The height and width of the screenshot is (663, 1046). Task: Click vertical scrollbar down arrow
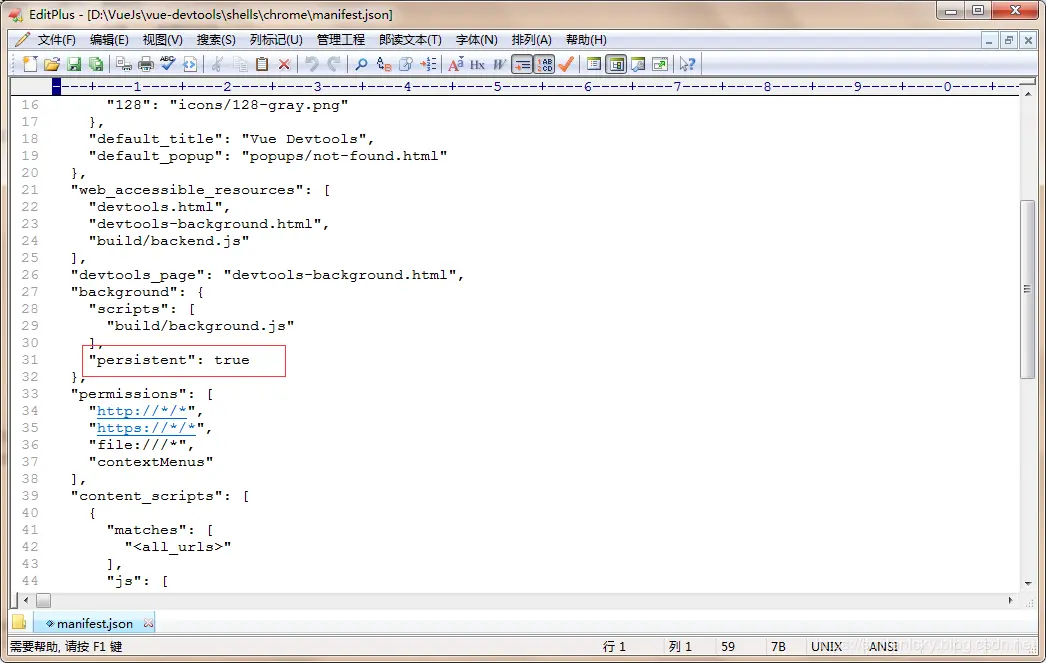[x=1027, y=584]
